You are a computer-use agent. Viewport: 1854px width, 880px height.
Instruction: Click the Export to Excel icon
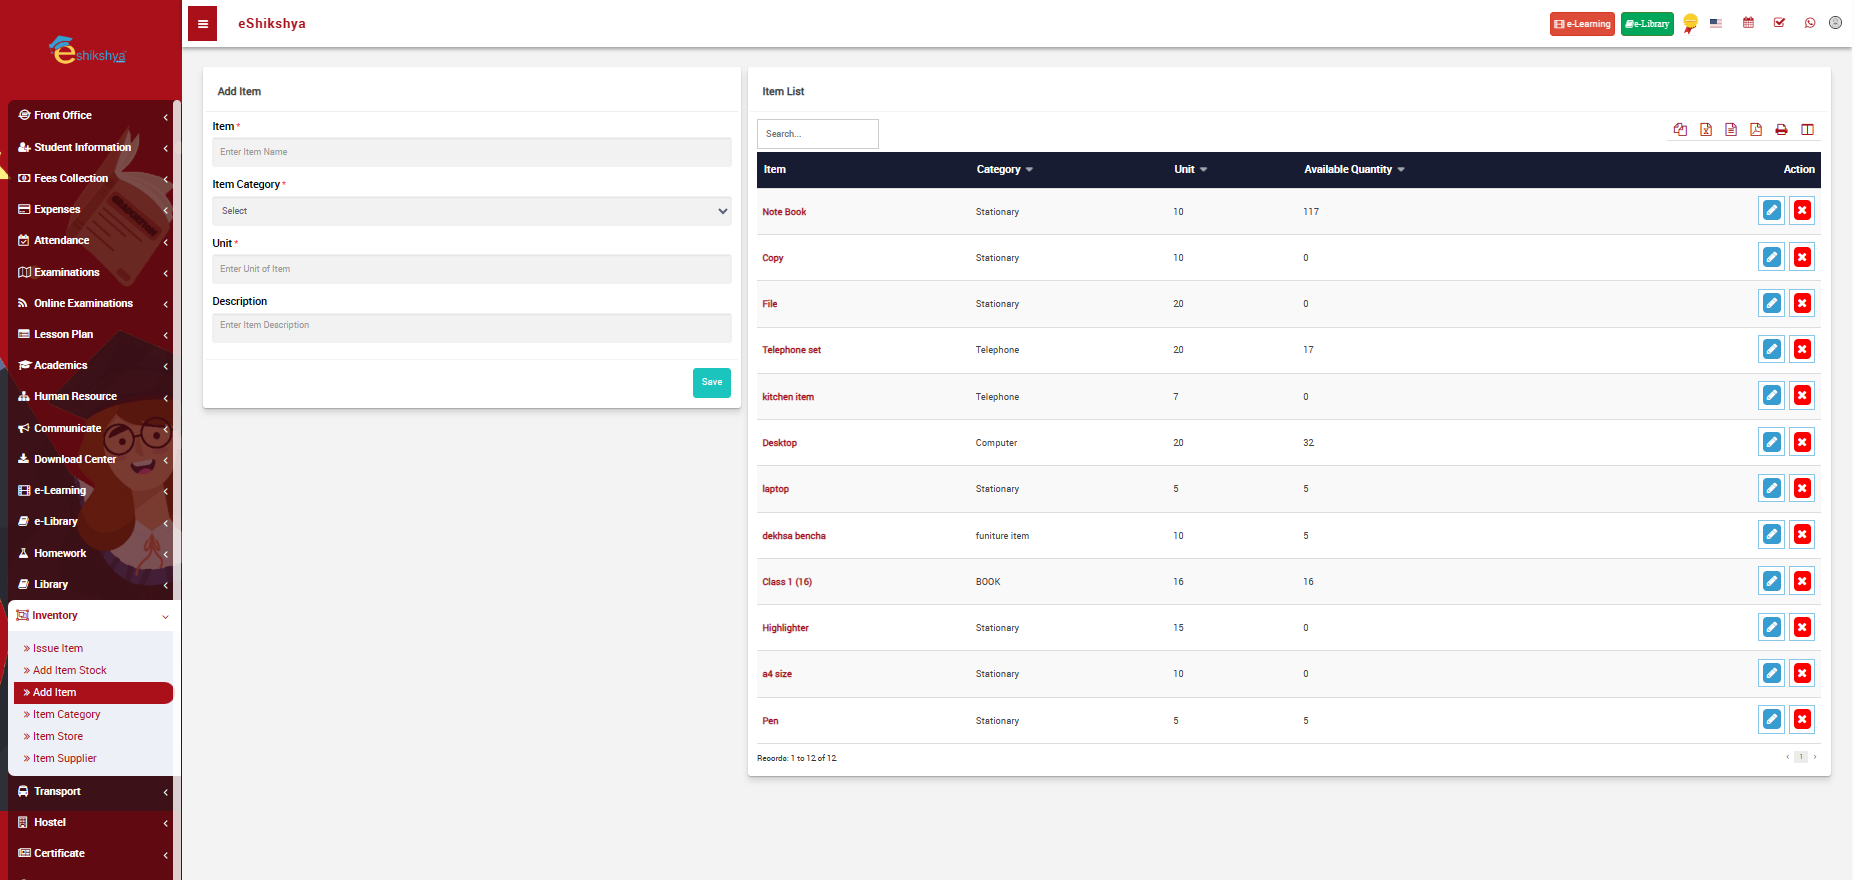(1706, 130)
